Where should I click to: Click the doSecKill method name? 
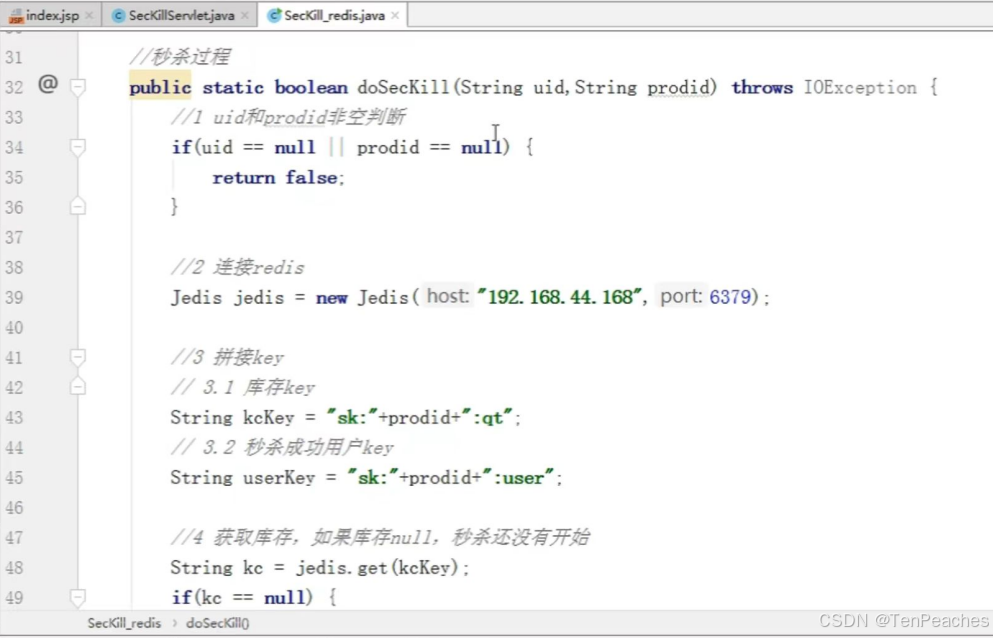point(403,87)
